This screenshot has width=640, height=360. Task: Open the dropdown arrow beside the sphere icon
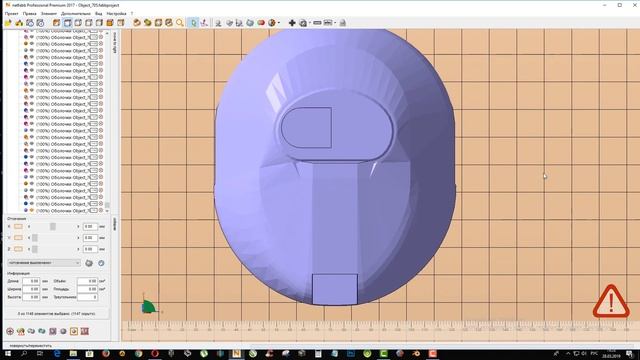279,23
